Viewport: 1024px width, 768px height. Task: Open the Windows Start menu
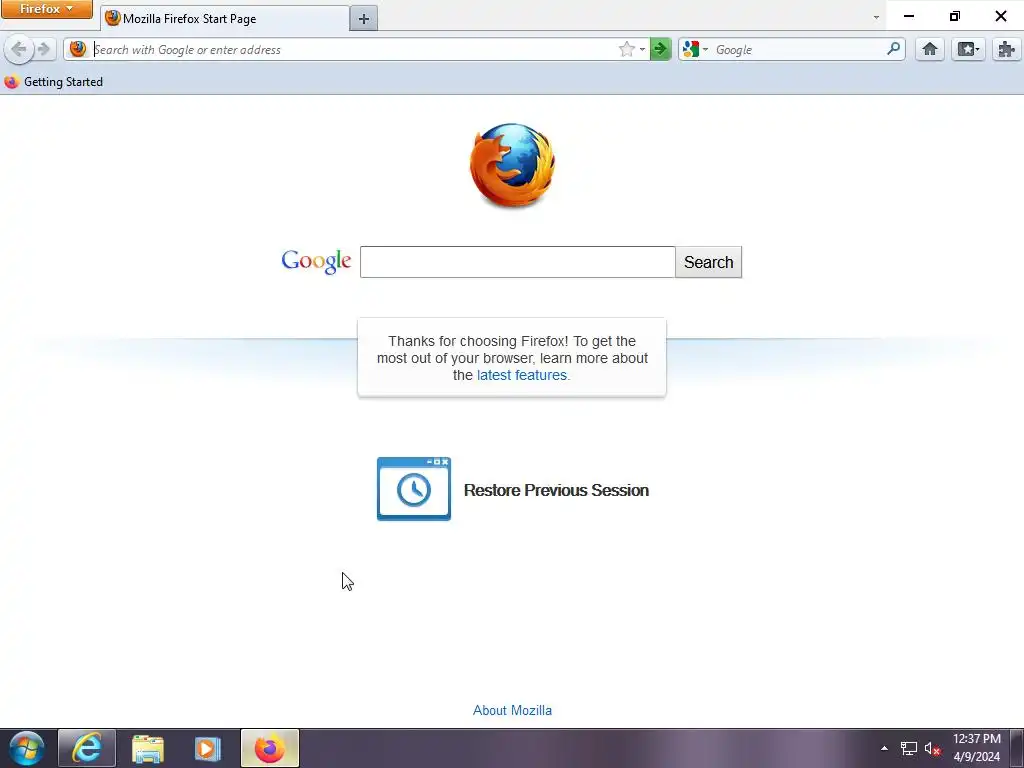(27, 748)
